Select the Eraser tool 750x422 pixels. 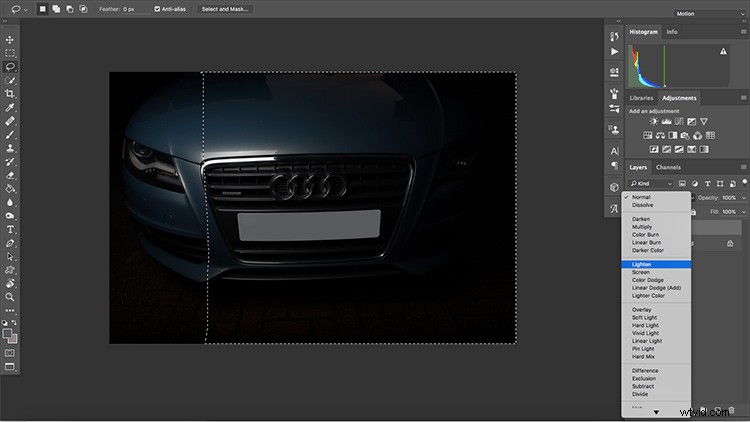pos(10,175)
